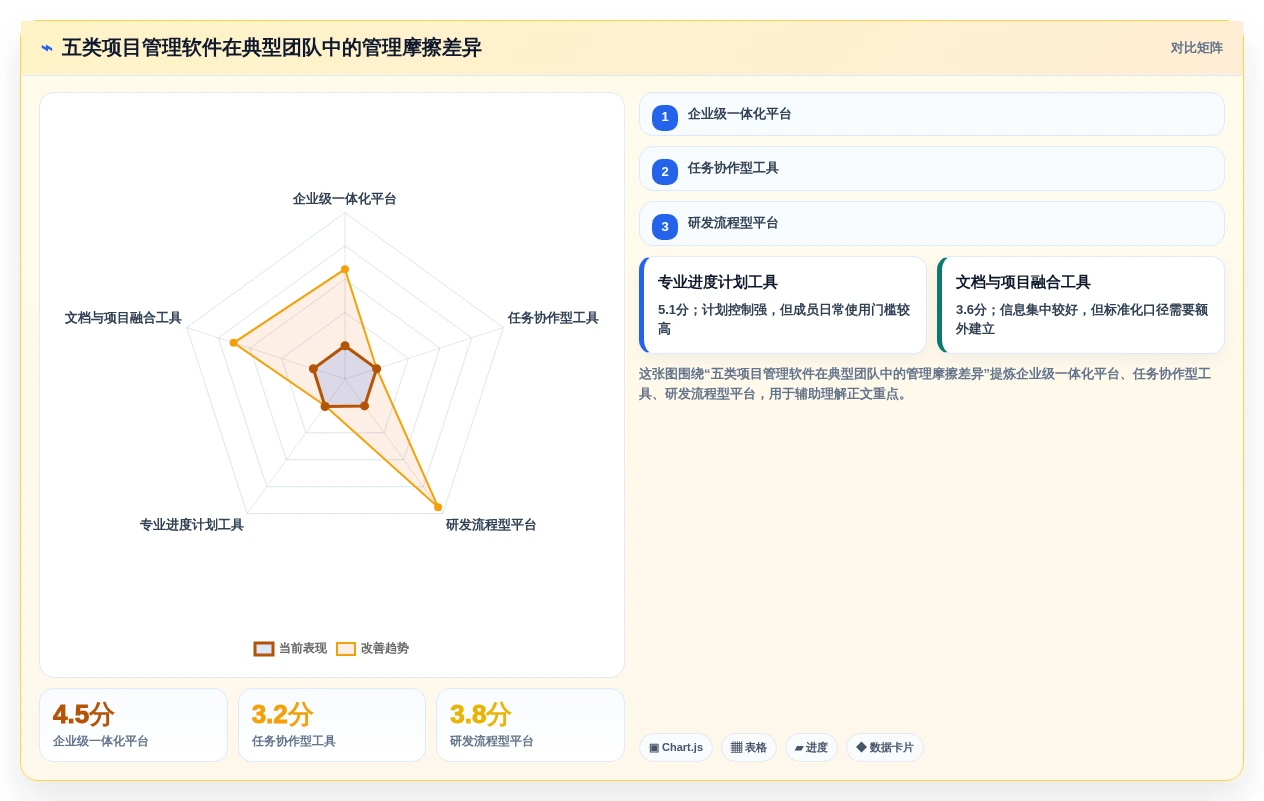Click radar axis label 企业级一体化平台
This screenshot has width=1264, height=801.
coord(345,199)
